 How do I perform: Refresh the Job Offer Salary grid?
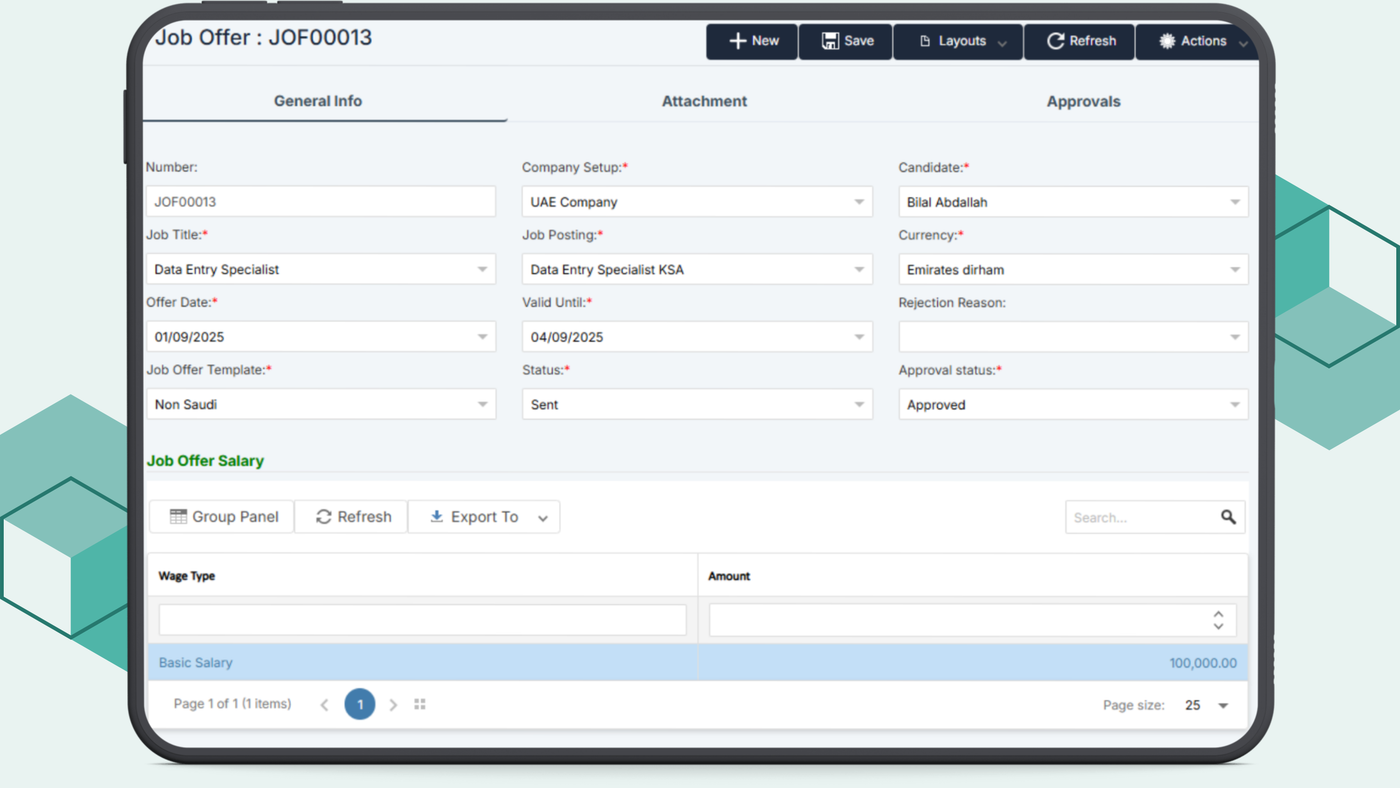tap(352, 517)
